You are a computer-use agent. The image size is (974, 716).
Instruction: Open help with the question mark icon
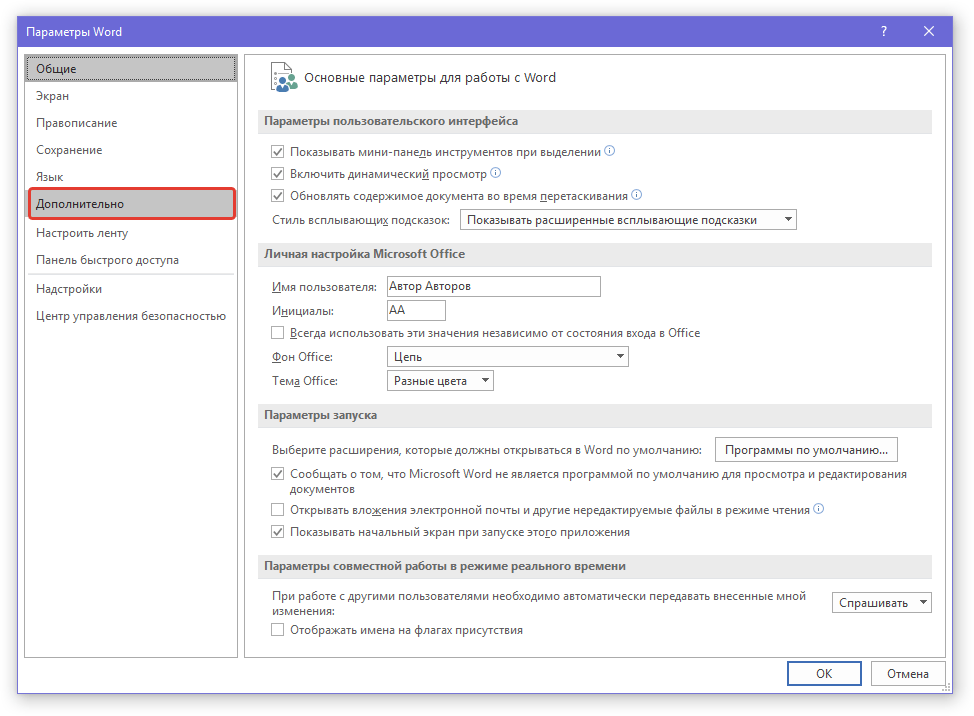[x=883, y=32]
